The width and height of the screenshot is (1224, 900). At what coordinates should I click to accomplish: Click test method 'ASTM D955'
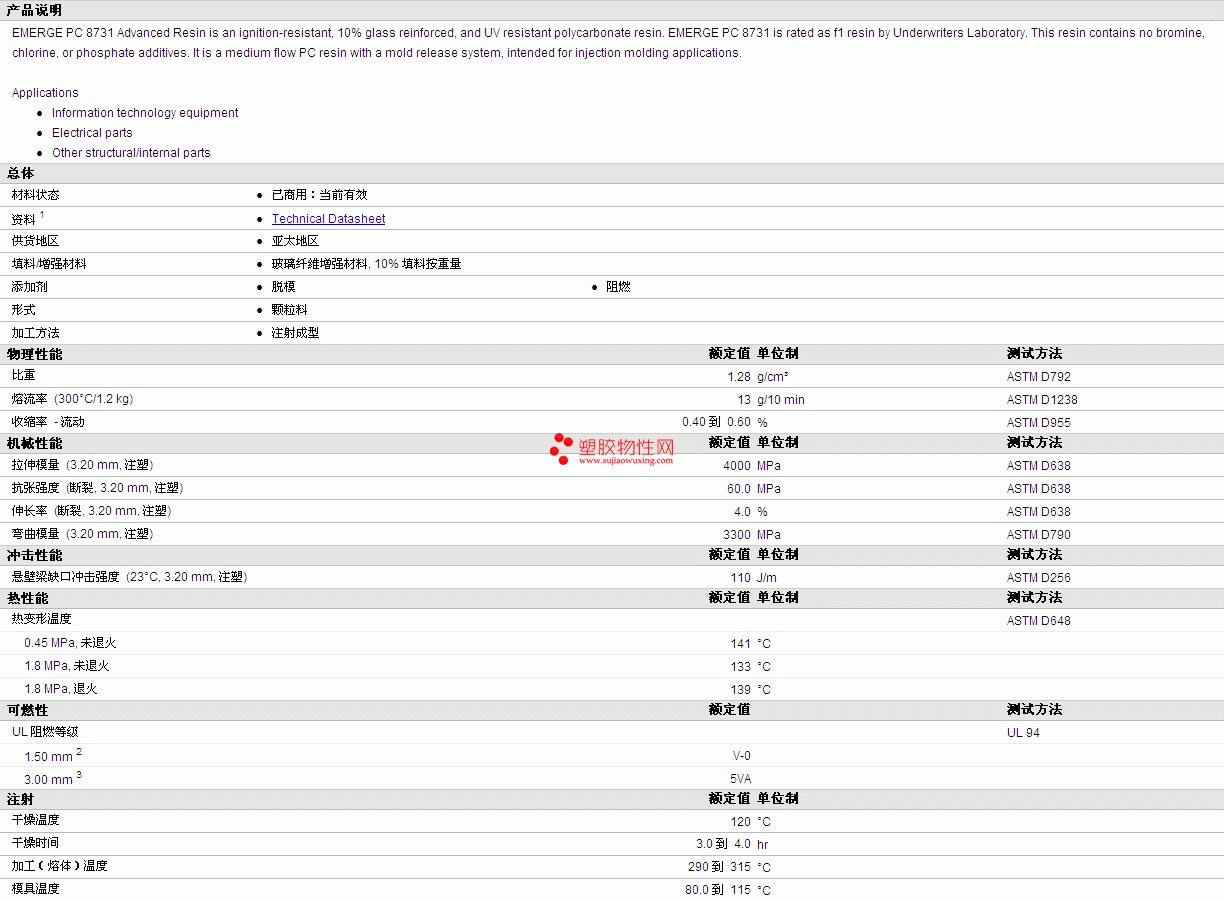[x=1038, y=423]
